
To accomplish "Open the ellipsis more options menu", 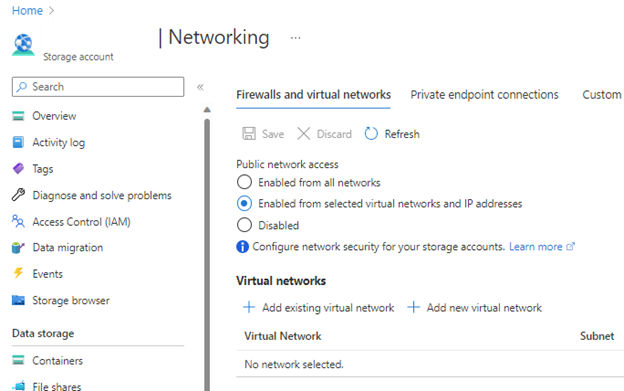I will click(295, 38).
